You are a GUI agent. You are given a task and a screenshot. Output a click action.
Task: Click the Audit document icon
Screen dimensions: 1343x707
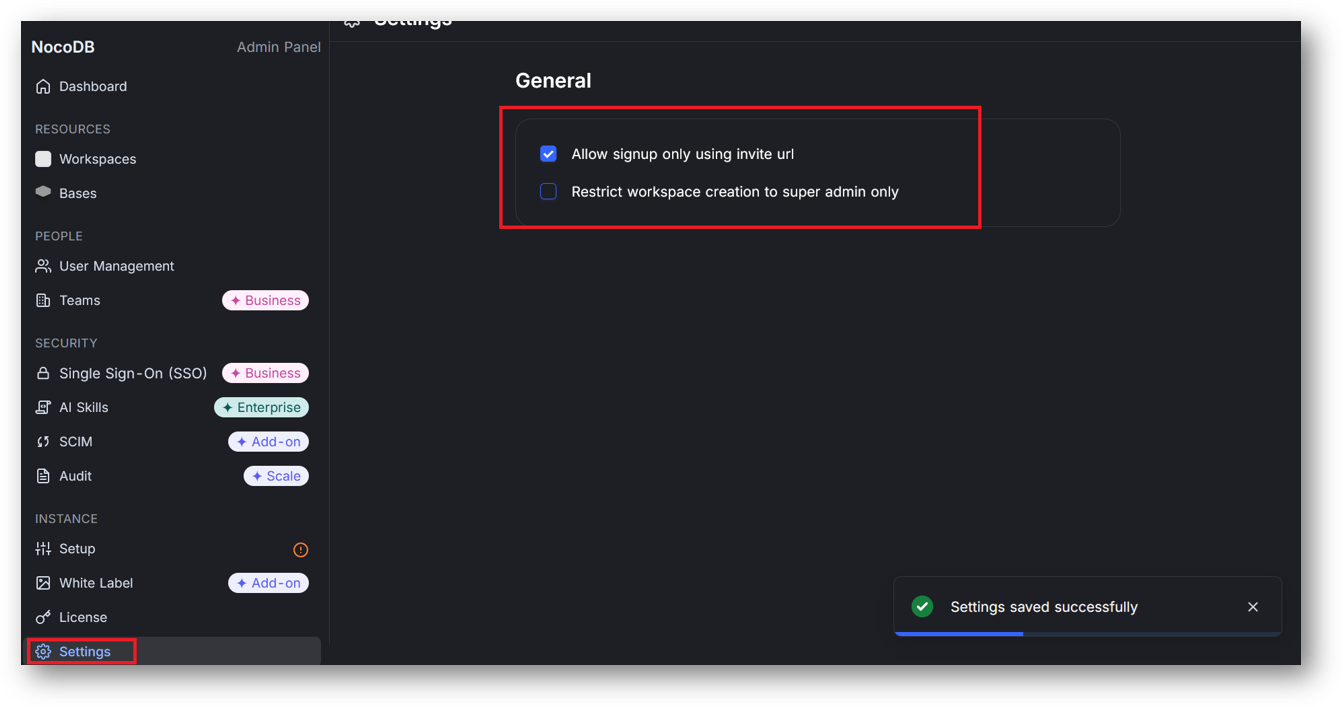[43, 476]
